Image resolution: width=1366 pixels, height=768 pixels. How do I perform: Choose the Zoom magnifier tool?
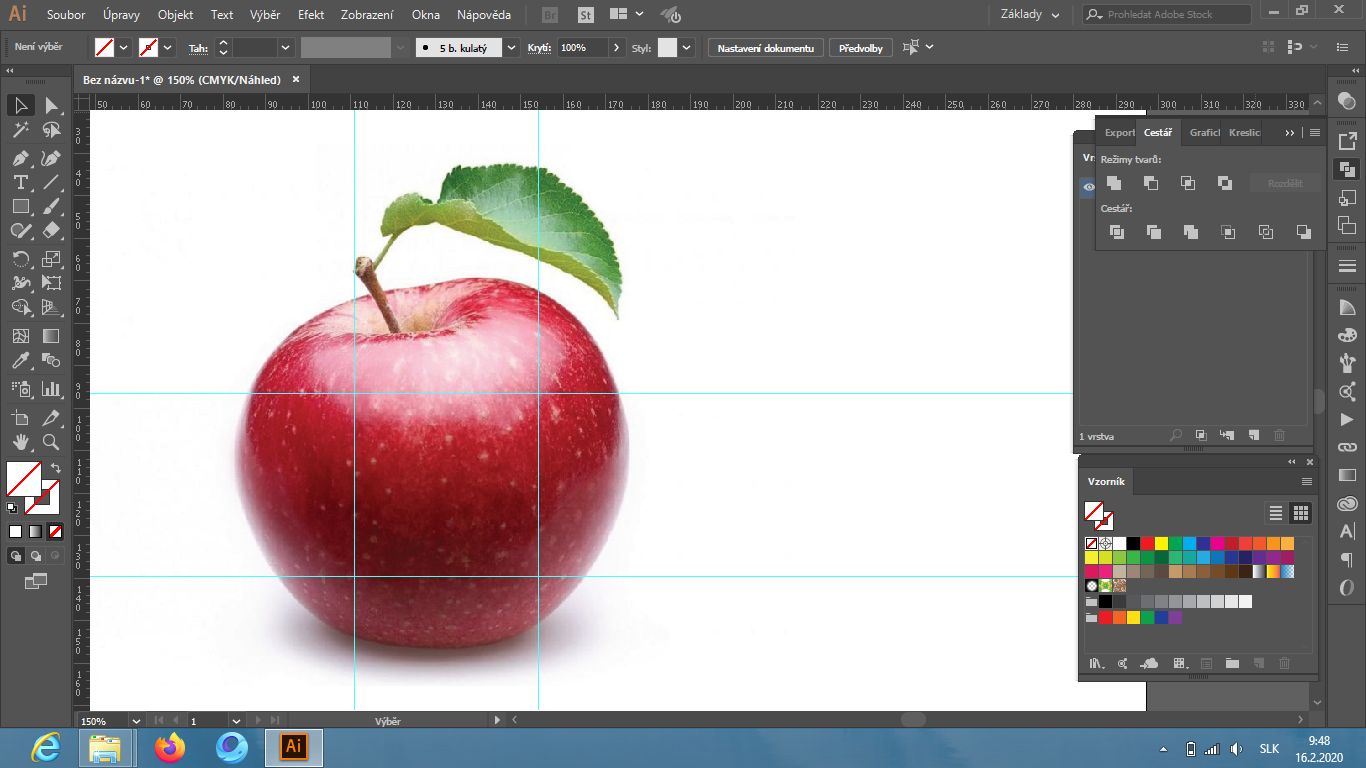click(x=51, y=442)
